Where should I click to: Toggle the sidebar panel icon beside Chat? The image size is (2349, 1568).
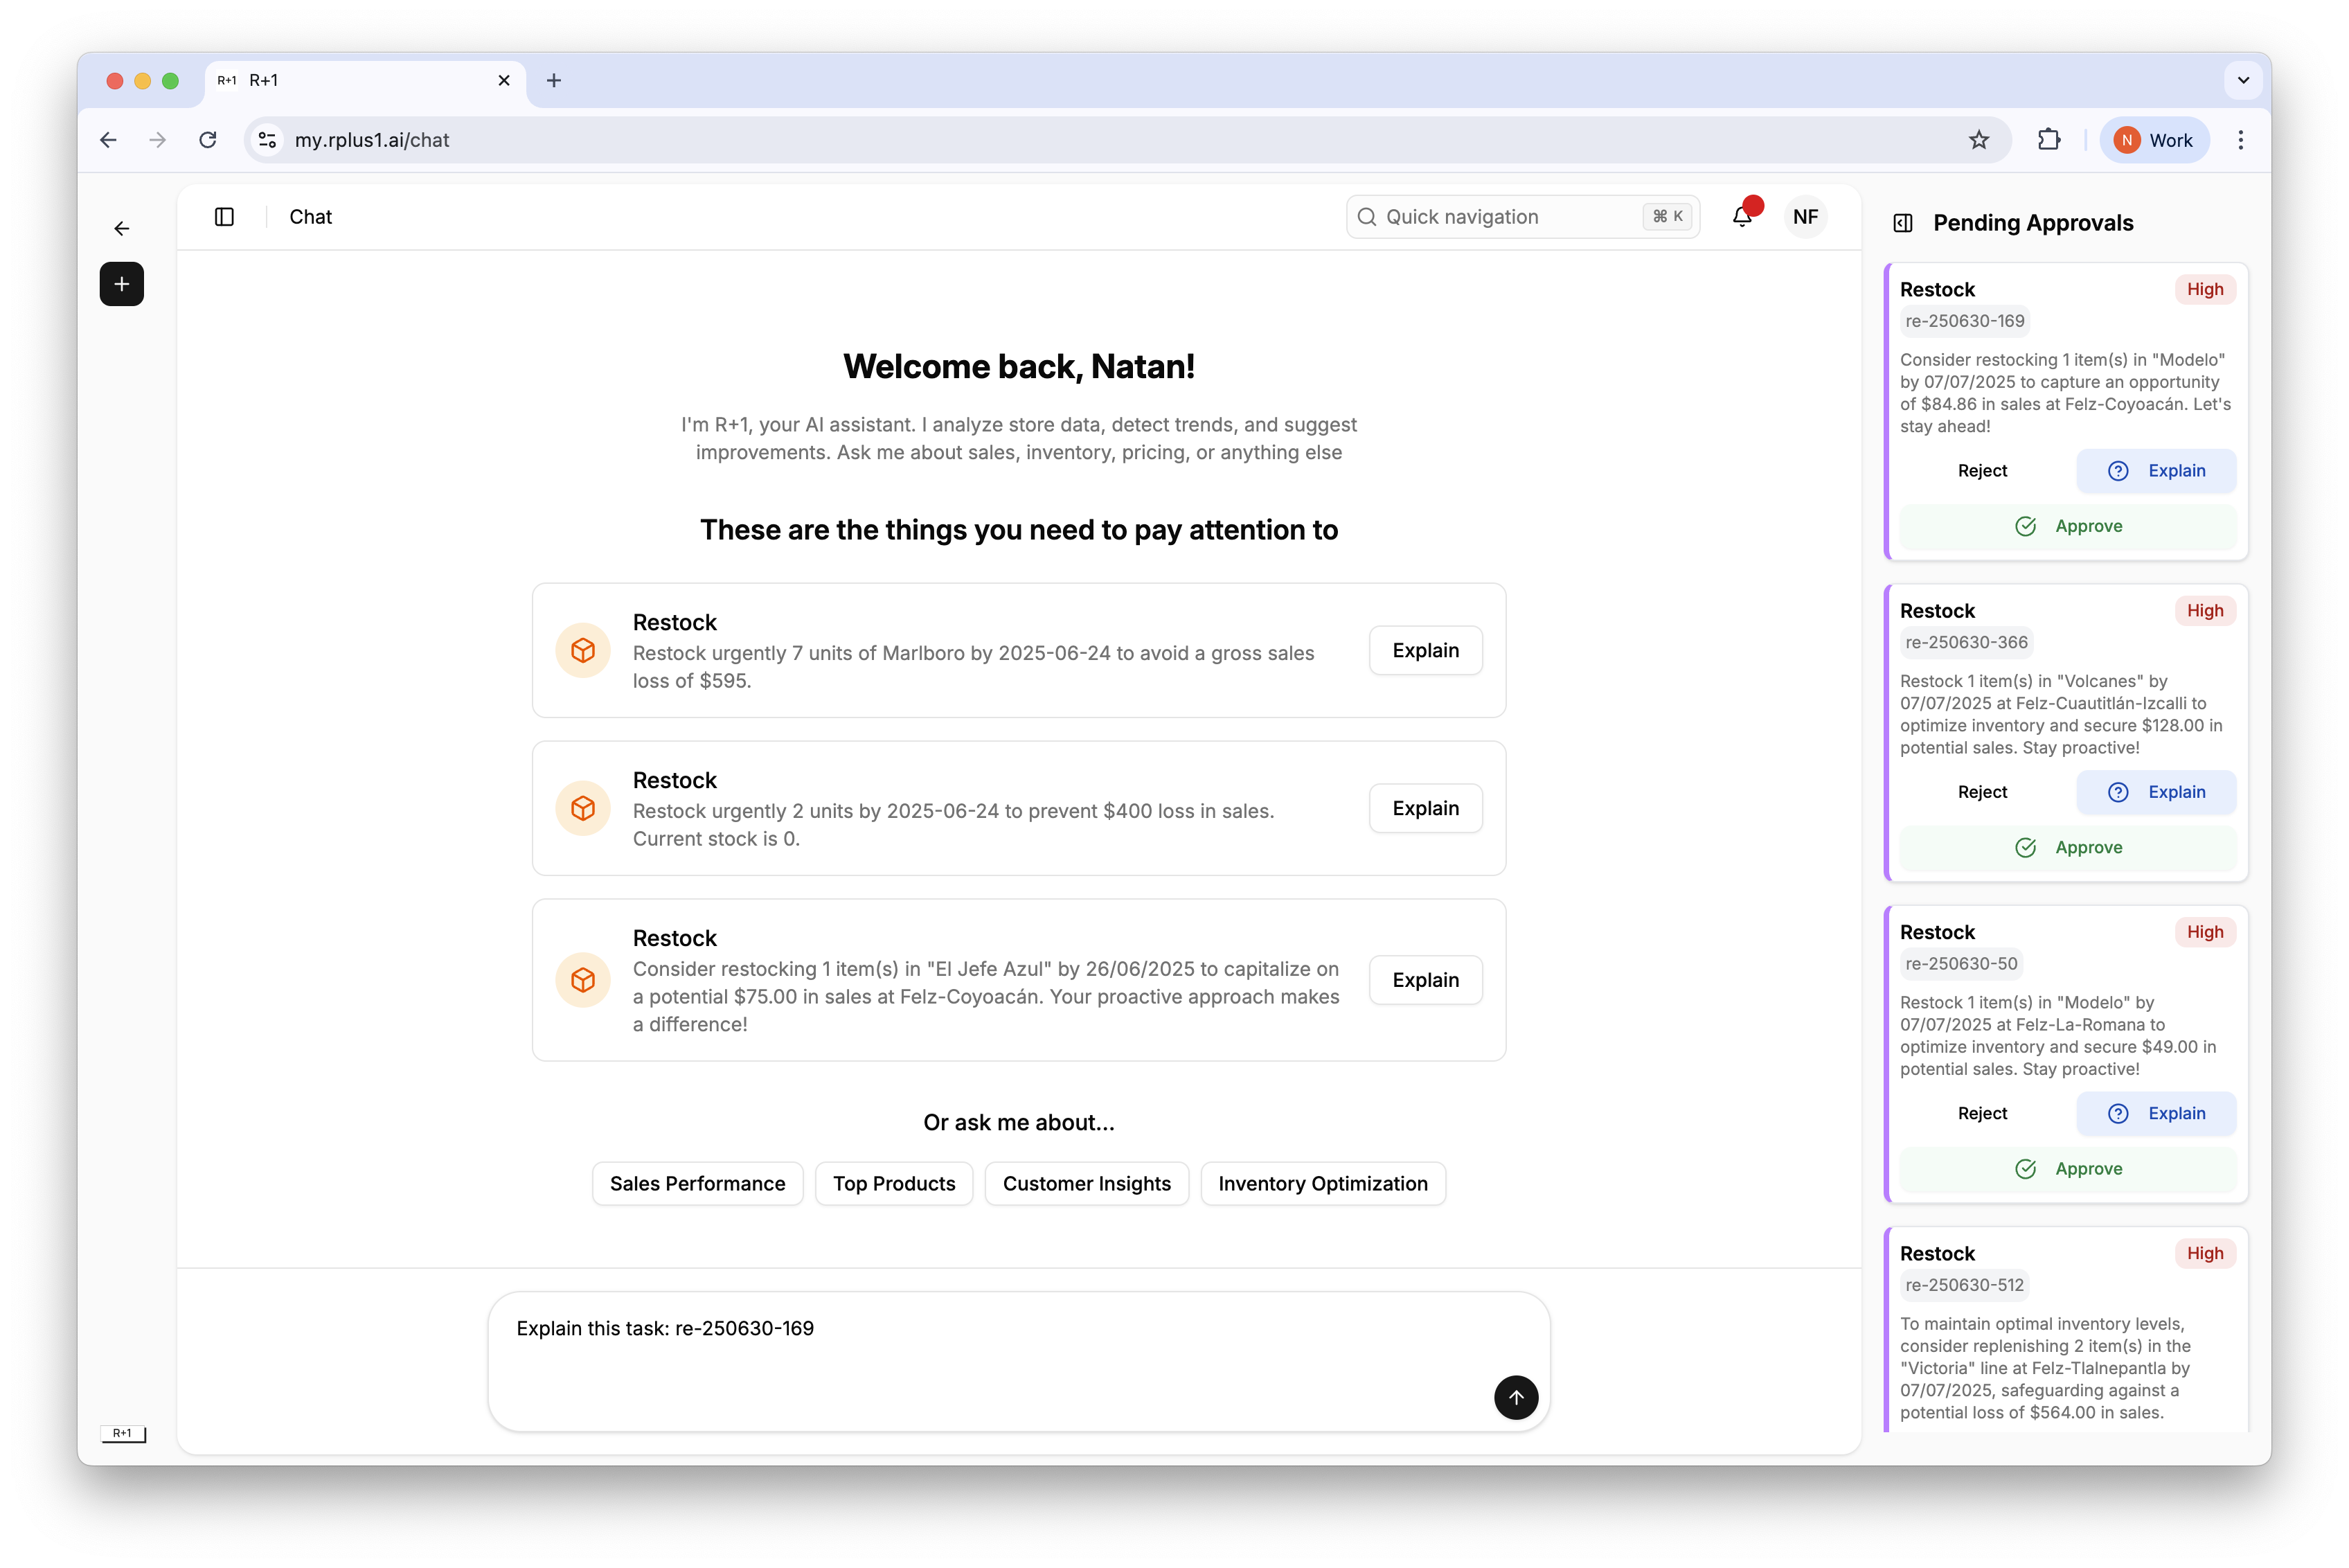point(224,217)
